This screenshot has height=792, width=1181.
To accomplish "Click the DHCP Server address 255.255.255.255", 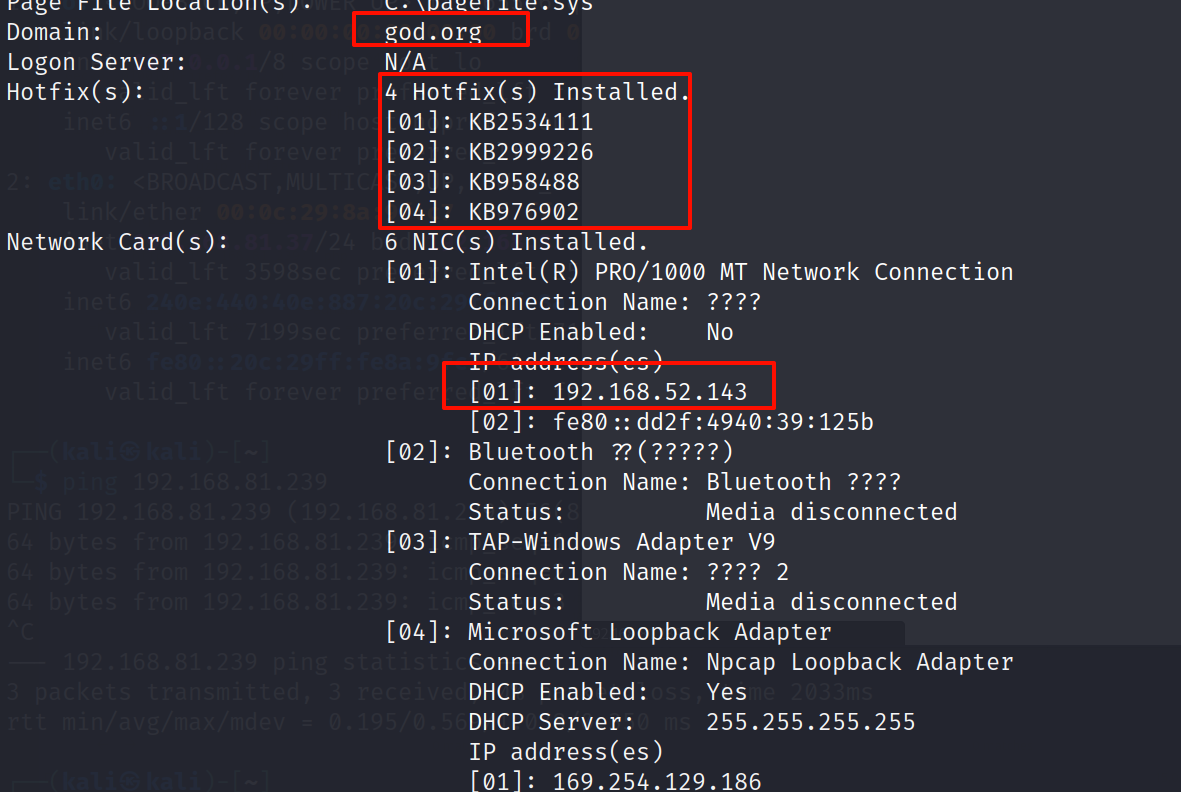I will pyautogui.click(x=810, y=722).
